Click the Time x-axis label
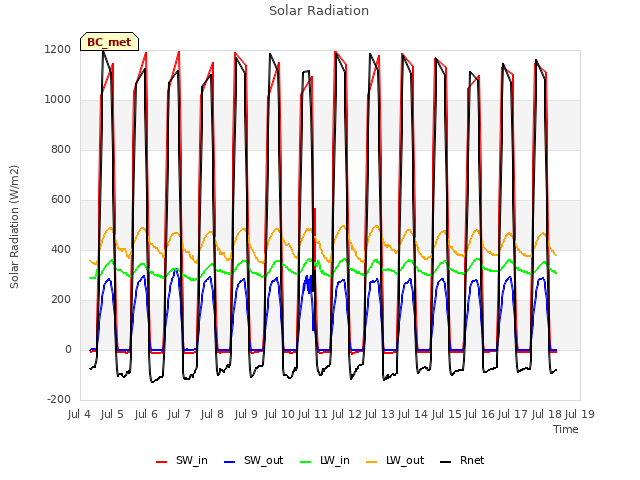This screenshot has height=480, width=640. point(566,429)
